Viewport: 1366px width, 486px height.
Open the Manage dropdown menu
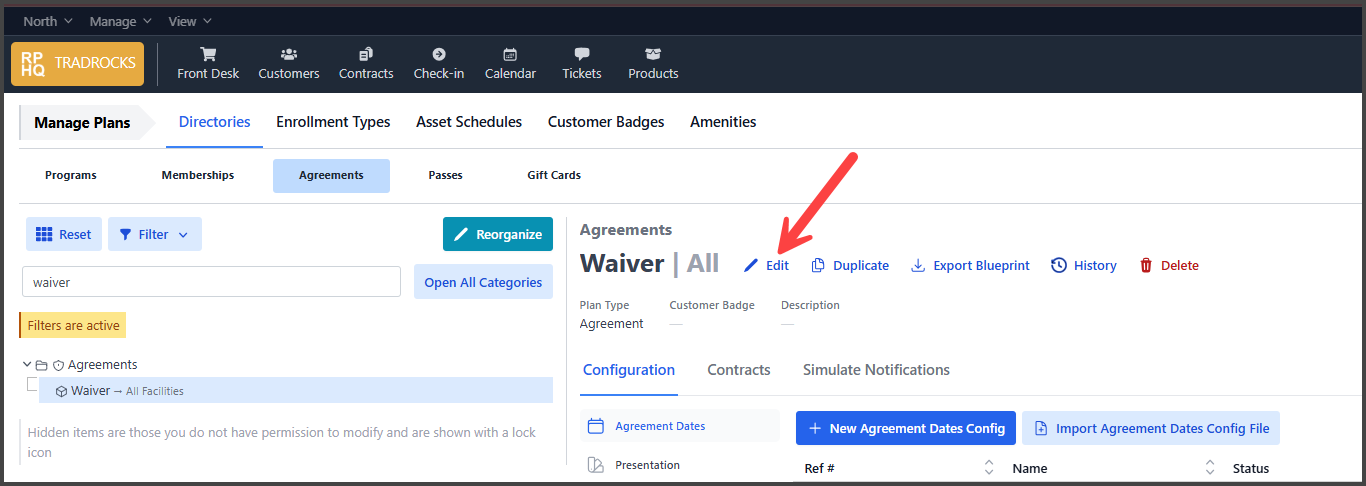click(x=120, y=21)
